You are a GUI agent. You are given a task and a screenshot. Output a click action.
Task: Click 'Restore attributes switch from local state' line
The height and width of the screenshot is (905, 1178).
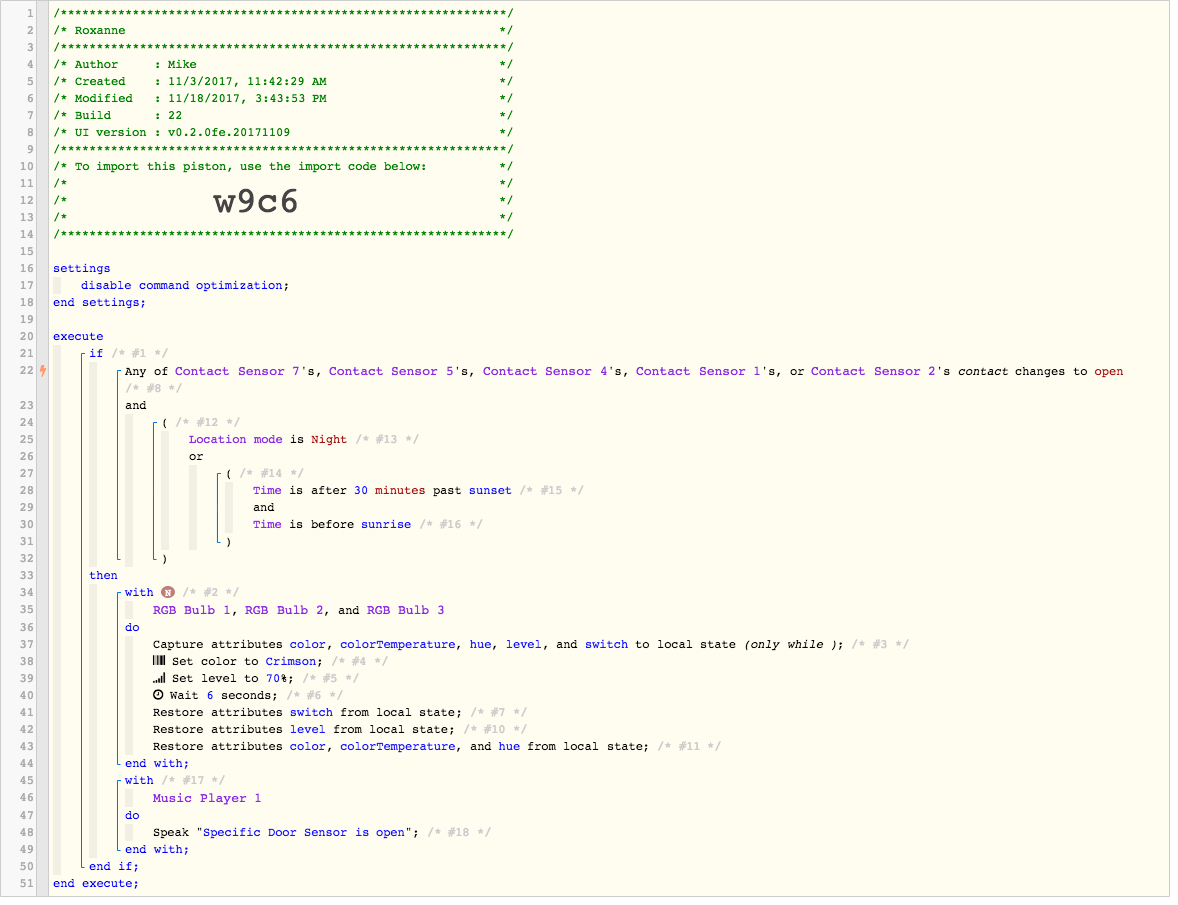coord(307,712)
